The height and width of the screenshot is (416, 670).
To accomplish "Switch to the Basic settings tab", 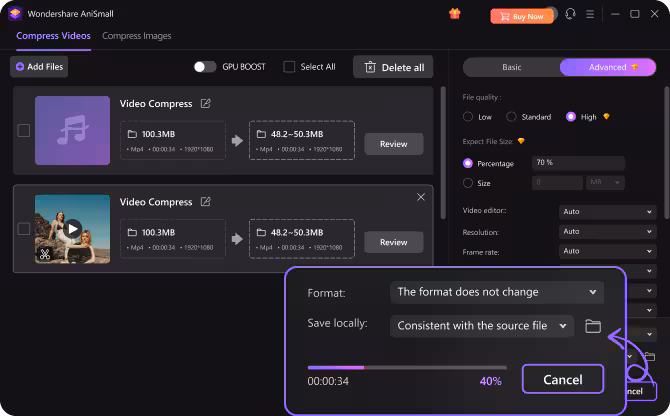I will click(x=511, y=67).
